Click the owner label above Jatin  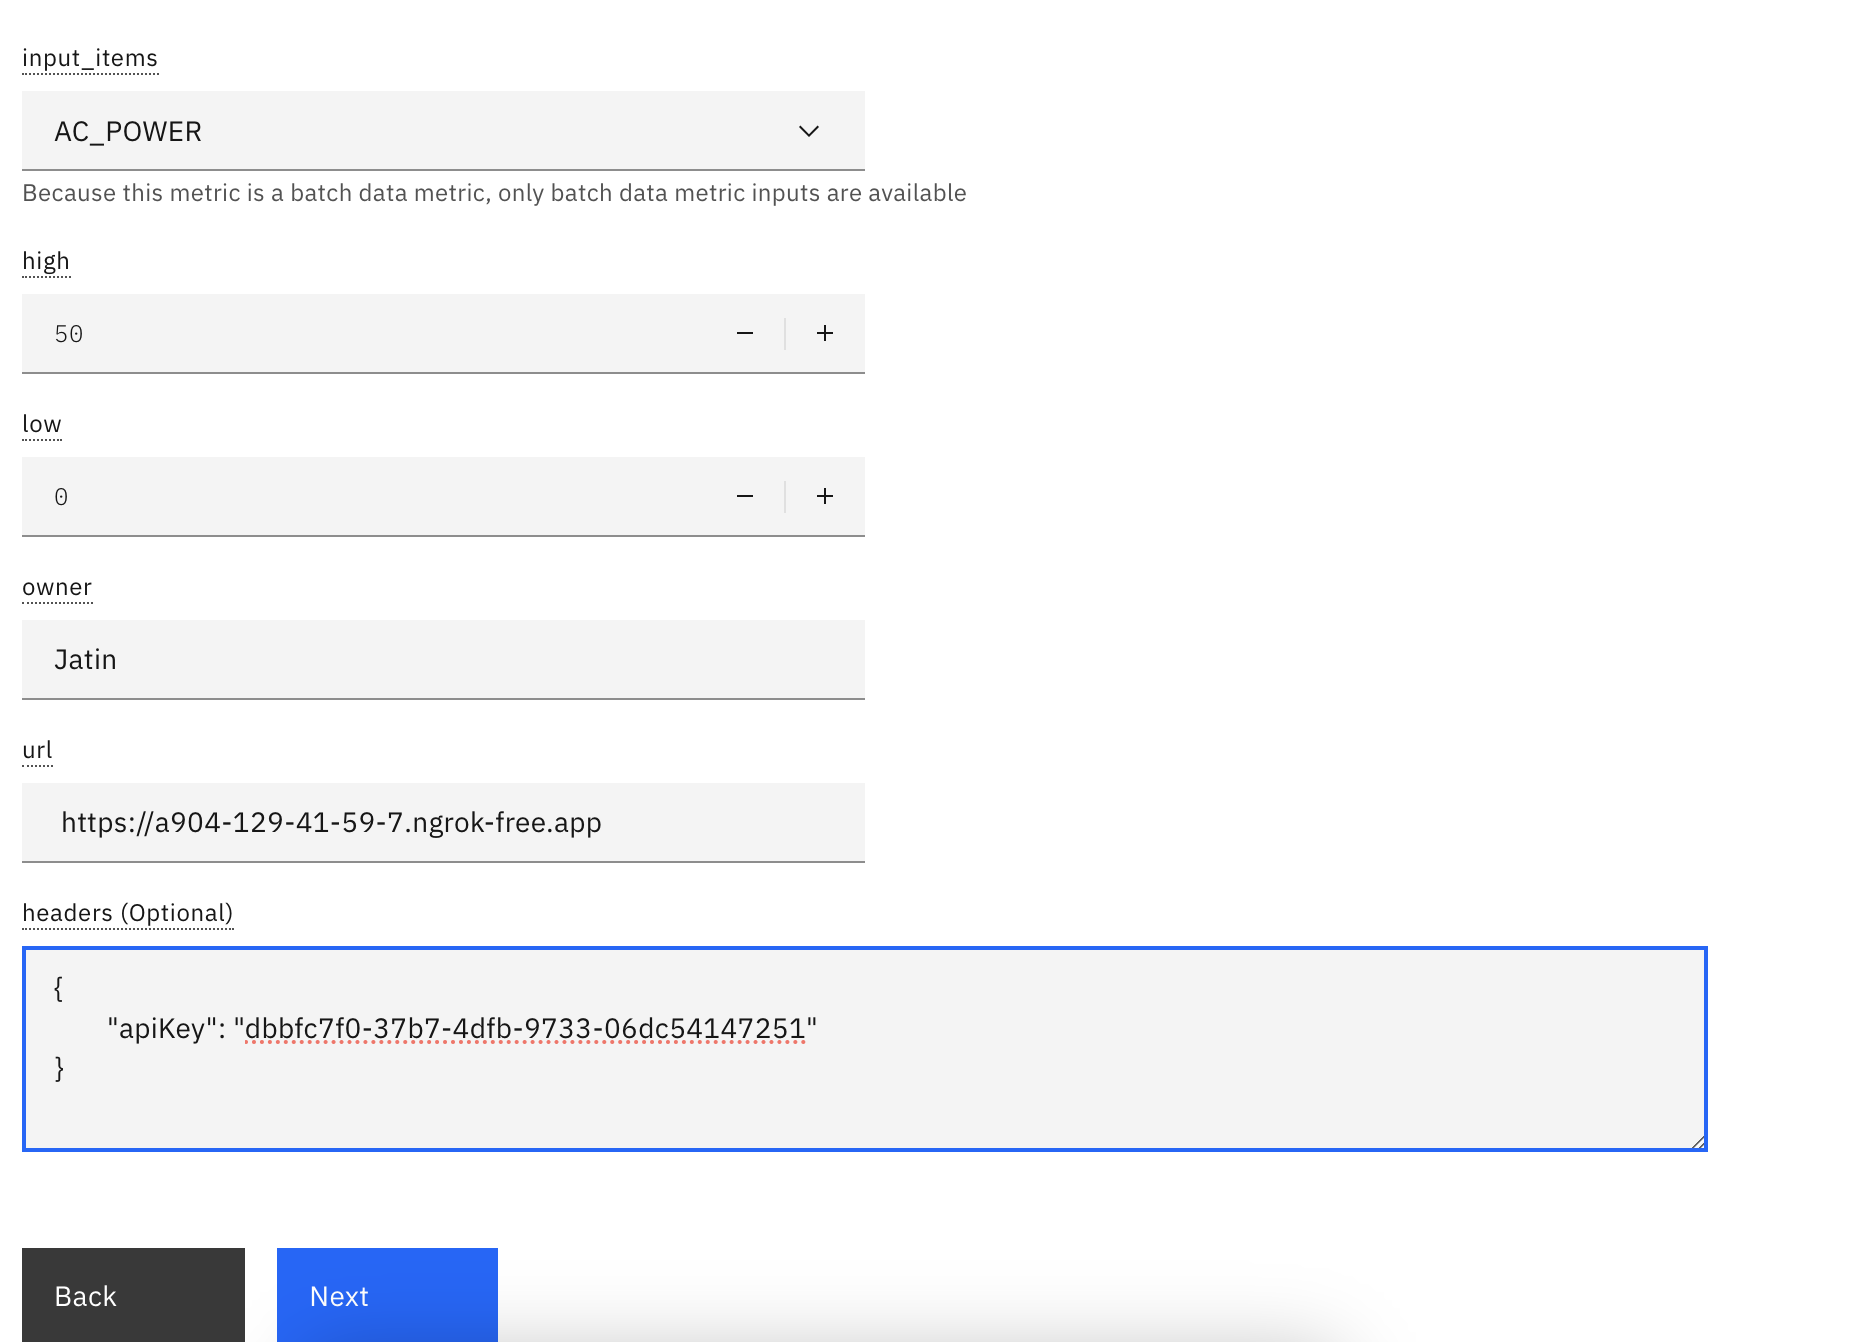(57, 587)
